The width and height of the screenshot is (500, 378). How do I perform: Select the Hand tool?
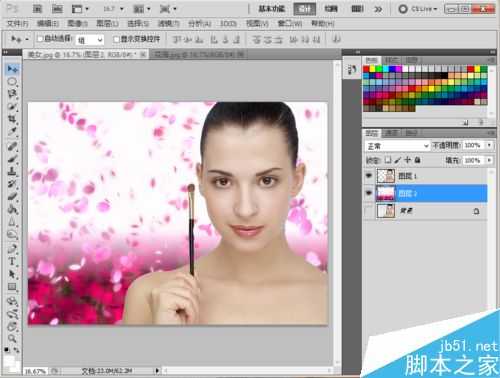click(12, 327)
